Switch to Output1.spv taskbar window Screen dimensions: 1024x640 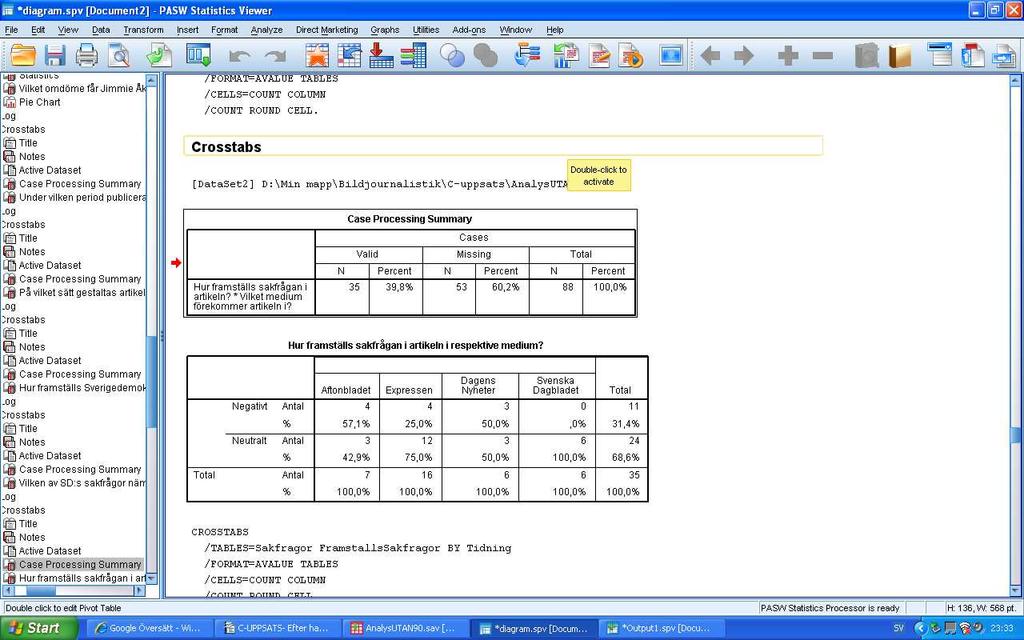[660, 628]
